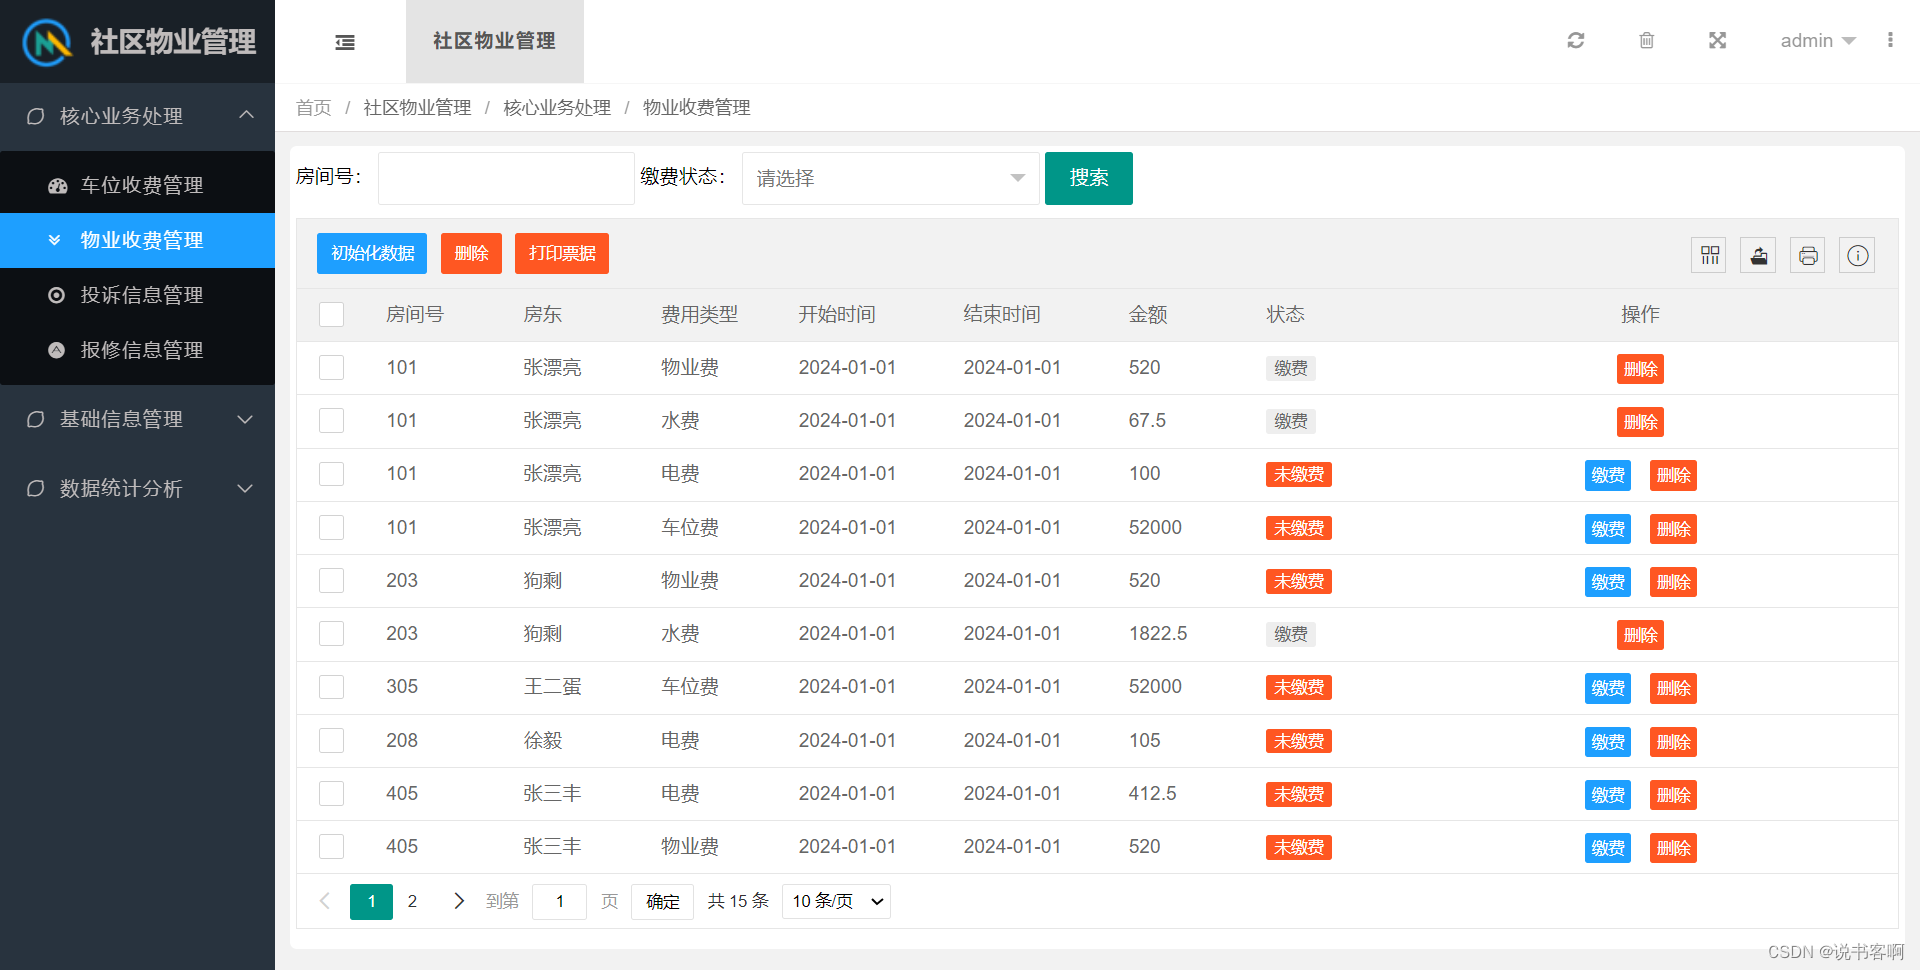Go to page 2

[x=412, y=901]
